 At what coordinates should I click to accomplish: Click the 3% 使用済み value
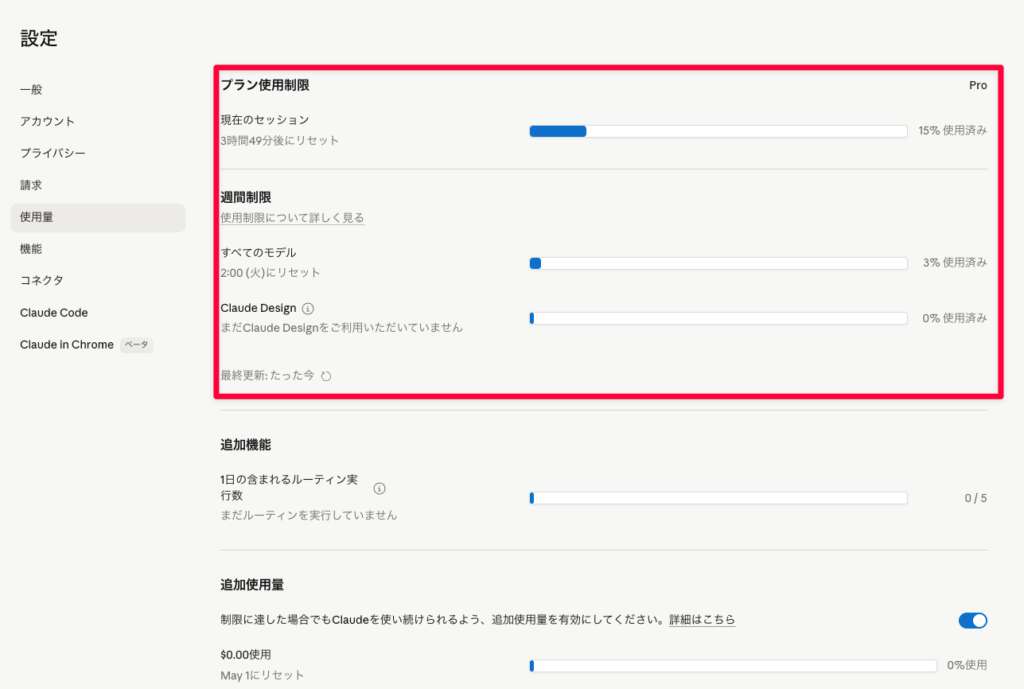pos(955,263)
